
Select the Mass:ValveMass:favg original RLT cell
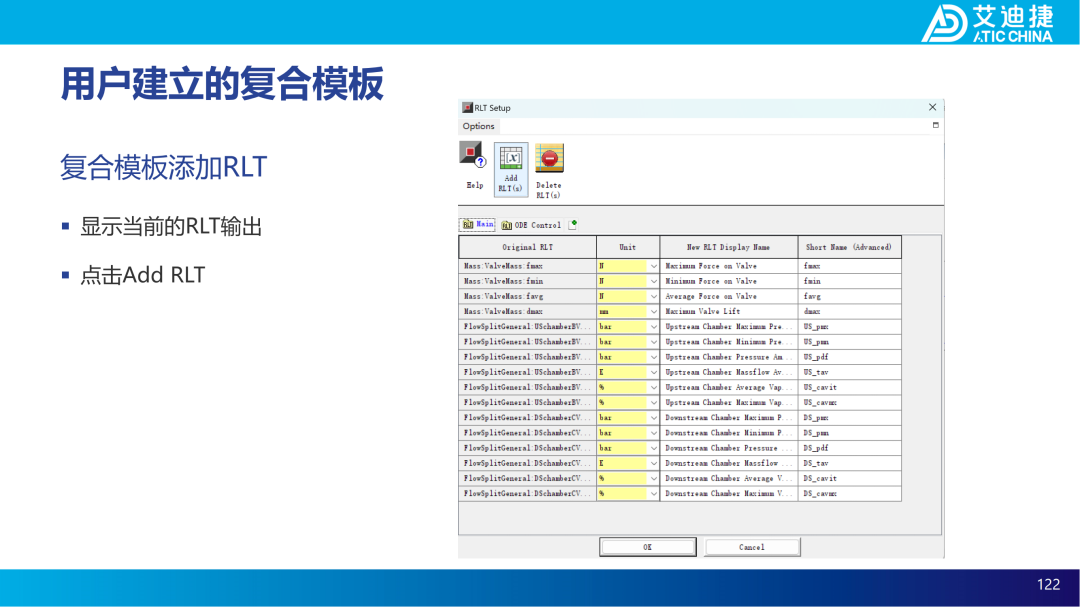528,296
